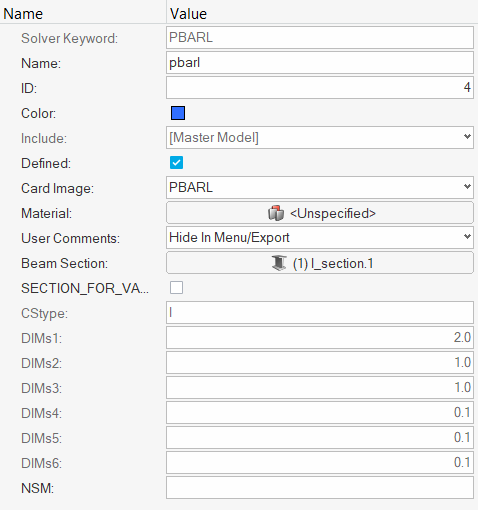
Task: Click the Name field containing pbarl
Action: [x=320, y=62]
